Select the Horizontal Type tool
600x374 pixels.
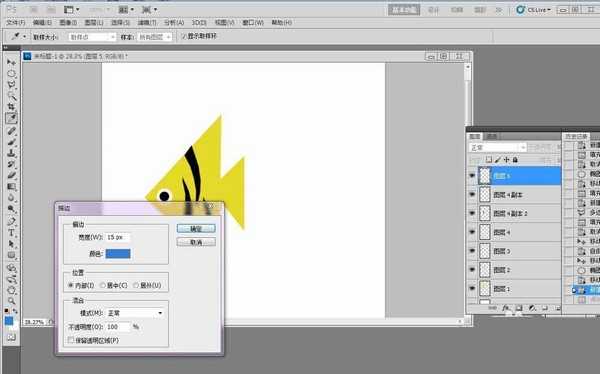tap(11, 232)
